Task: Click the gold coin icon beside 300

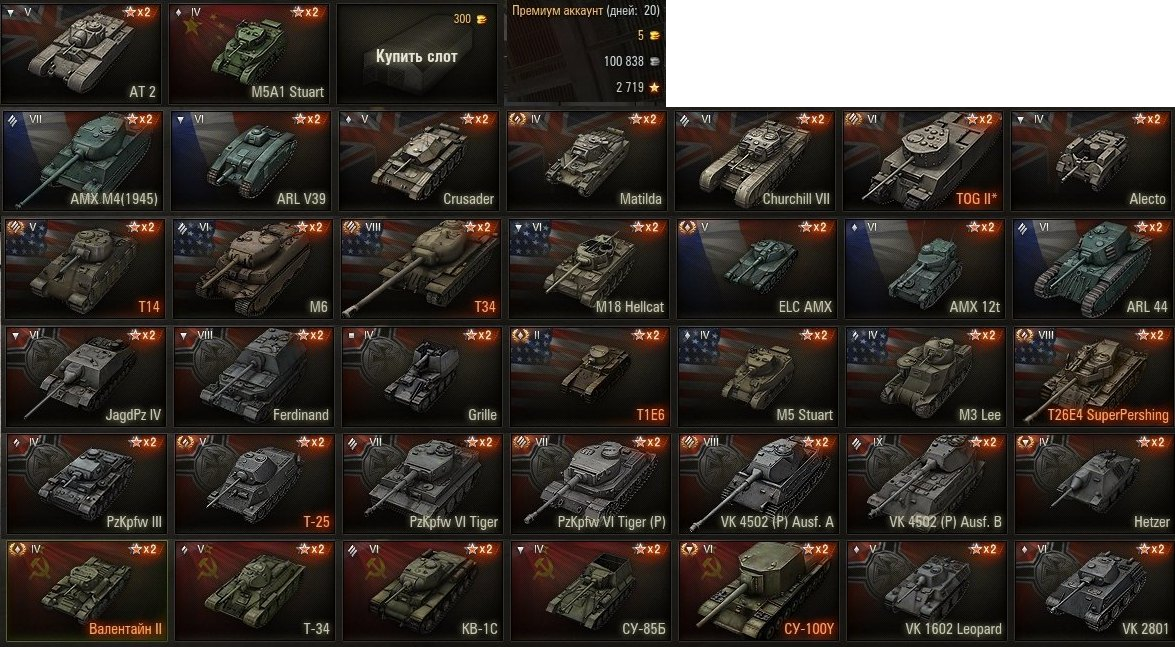Action: coord(481,19)
